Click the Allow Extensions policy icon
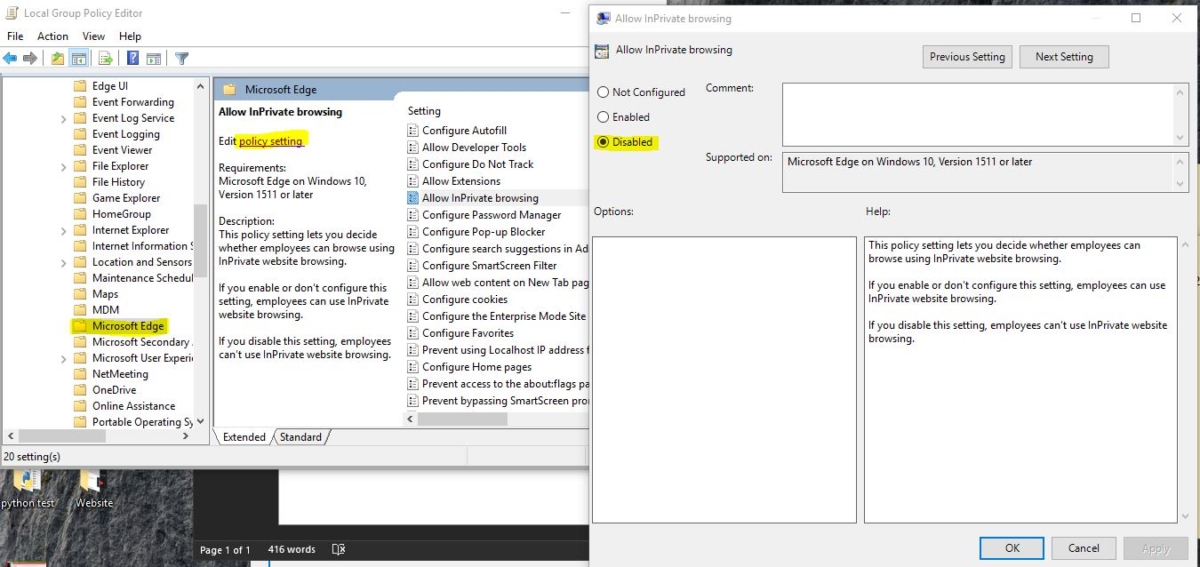 point(413,182)
